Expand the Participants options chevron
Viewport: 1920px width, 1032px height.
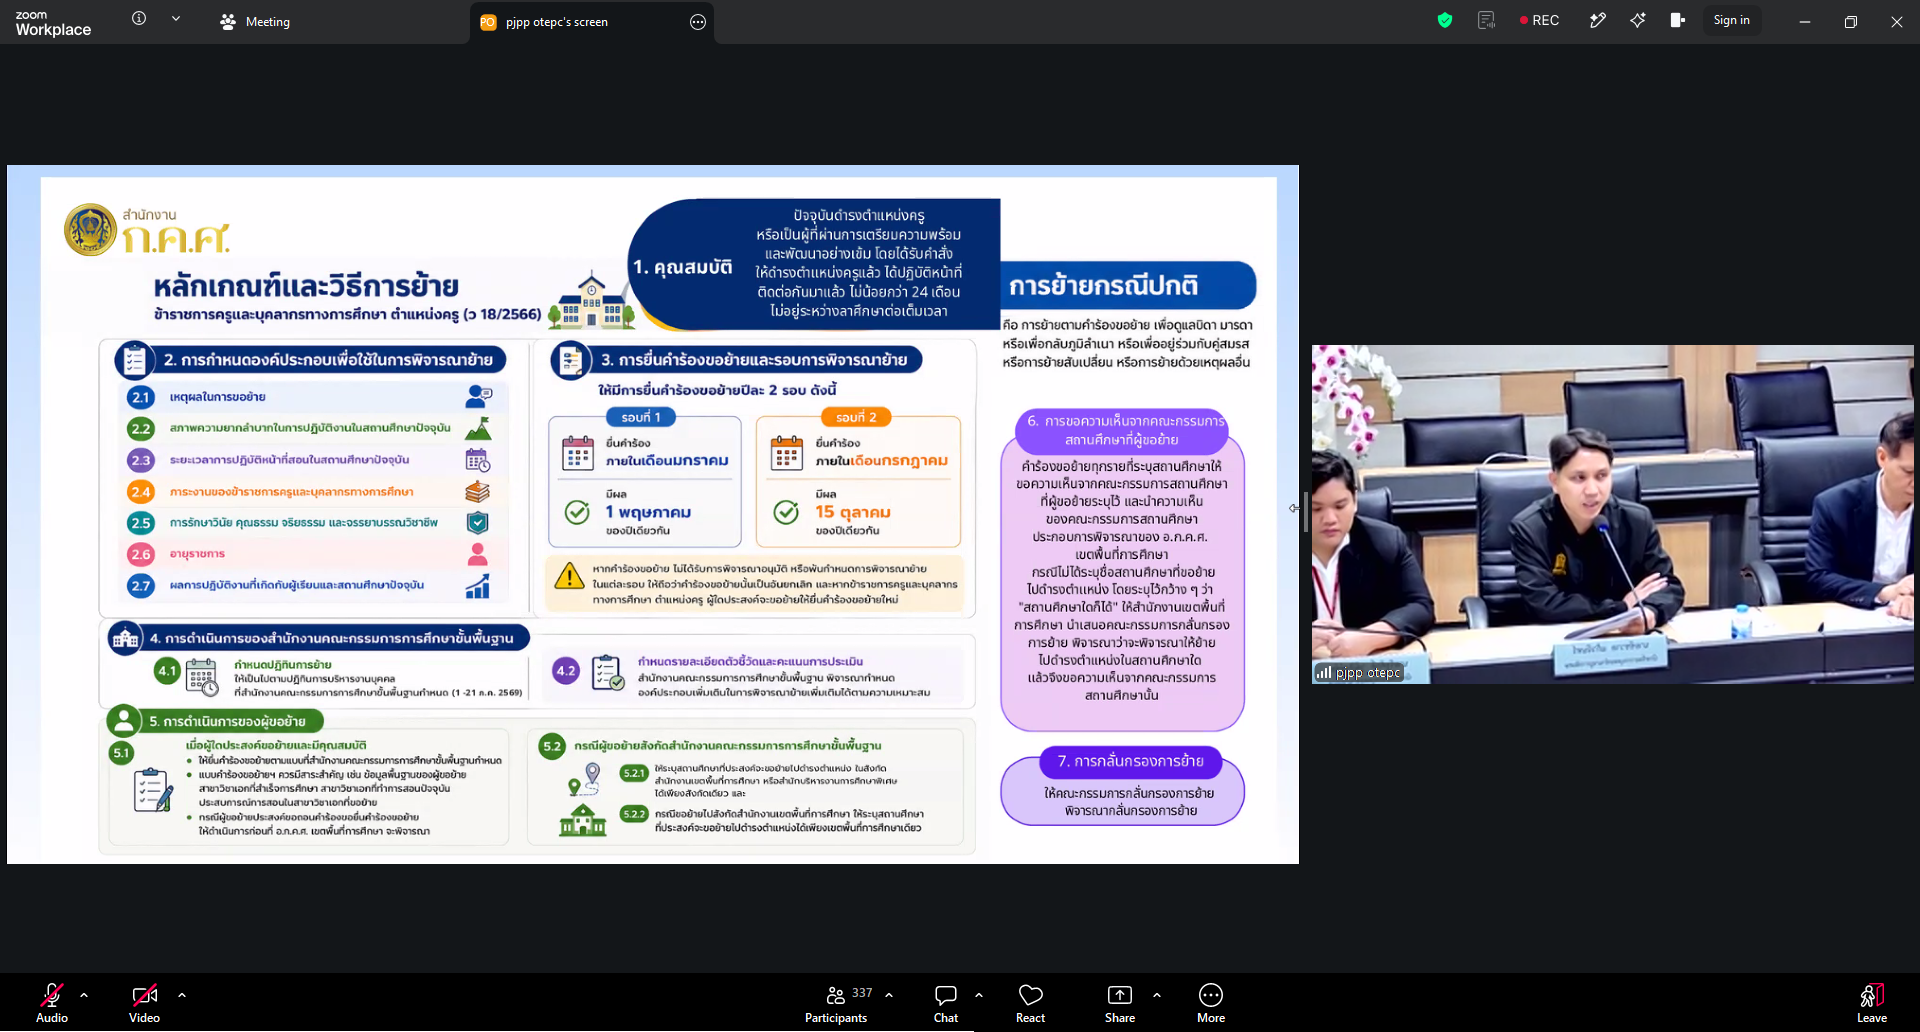(x=889, y=995)
